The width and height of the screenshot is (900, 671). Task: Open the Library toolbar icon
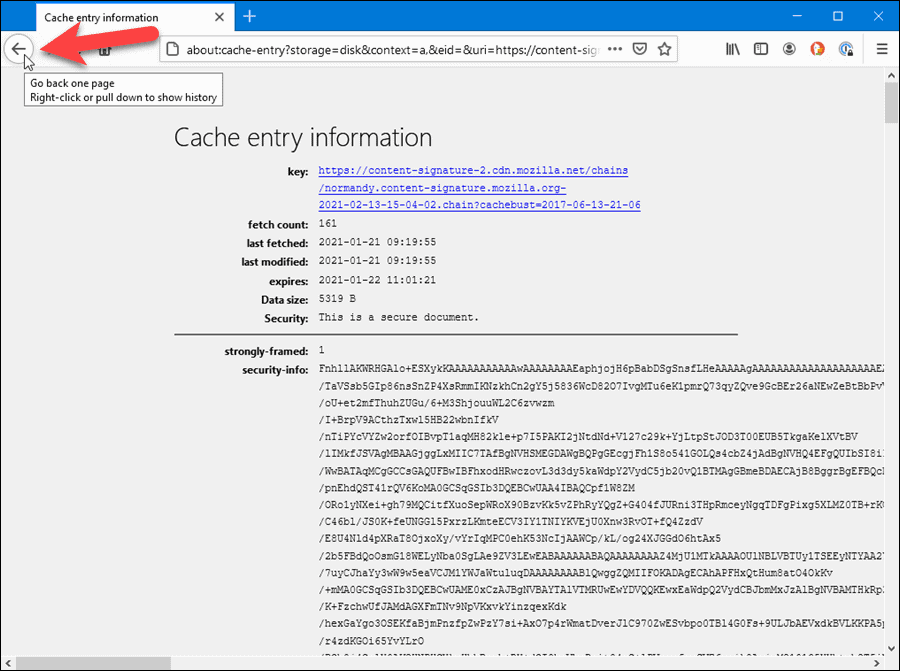pyautogui.click(x=732, y=49)
